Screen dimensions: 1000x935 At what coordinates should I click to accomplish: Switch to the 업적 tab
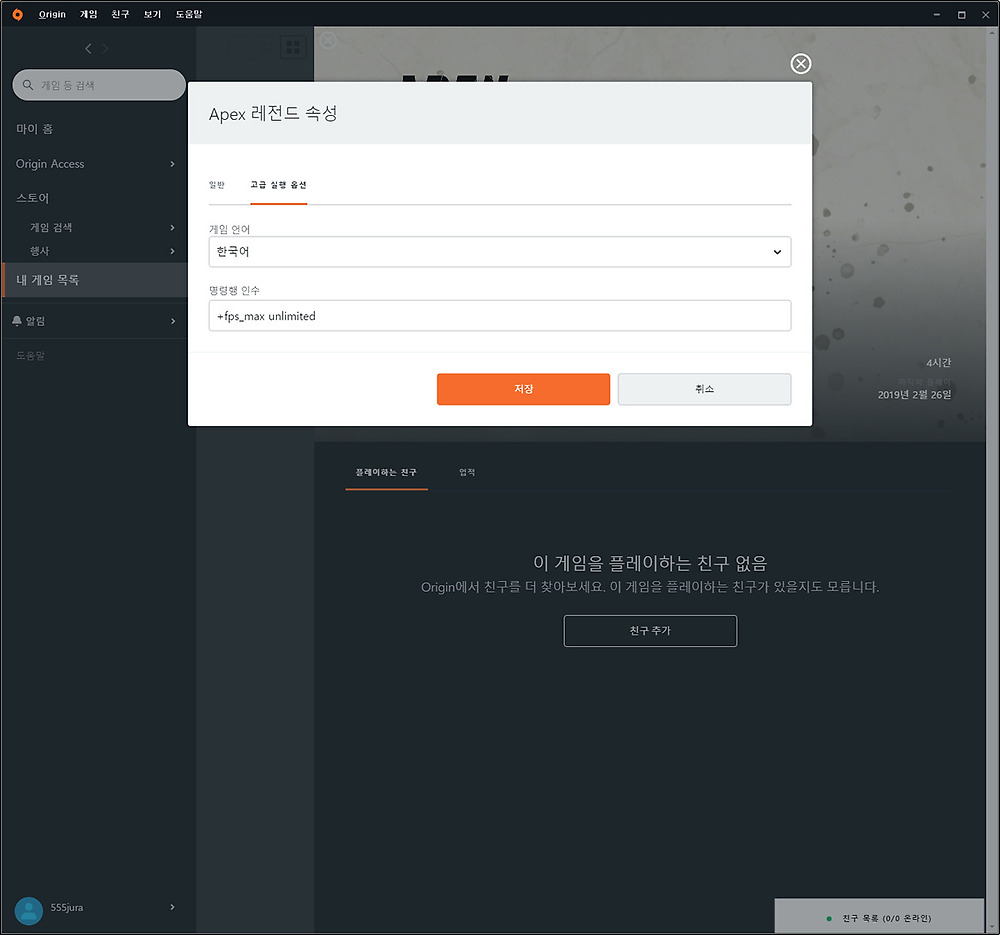[x=467, y=473]
